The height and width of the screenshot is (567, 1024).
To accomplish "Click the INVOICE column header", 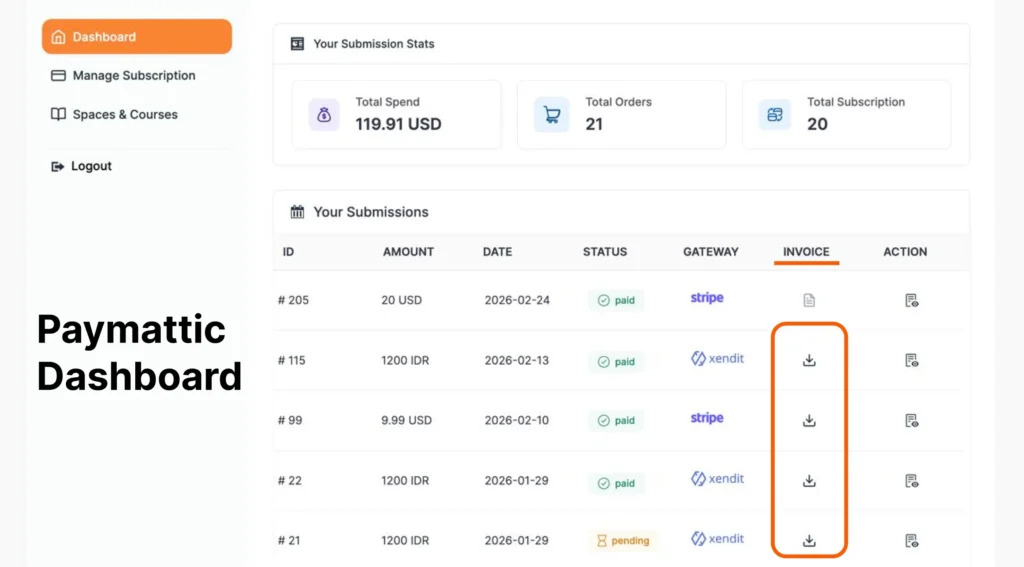I will pos(806,251).
